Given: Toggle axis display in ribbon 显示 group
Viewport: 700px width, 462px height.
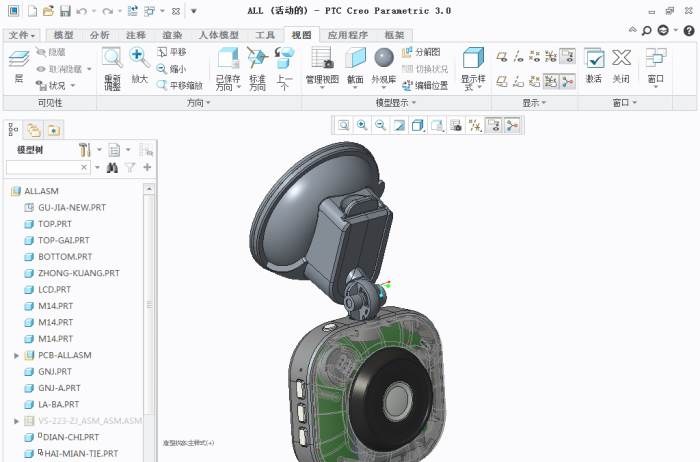Looking at the screenshot, I should click(x=518, y=56).
